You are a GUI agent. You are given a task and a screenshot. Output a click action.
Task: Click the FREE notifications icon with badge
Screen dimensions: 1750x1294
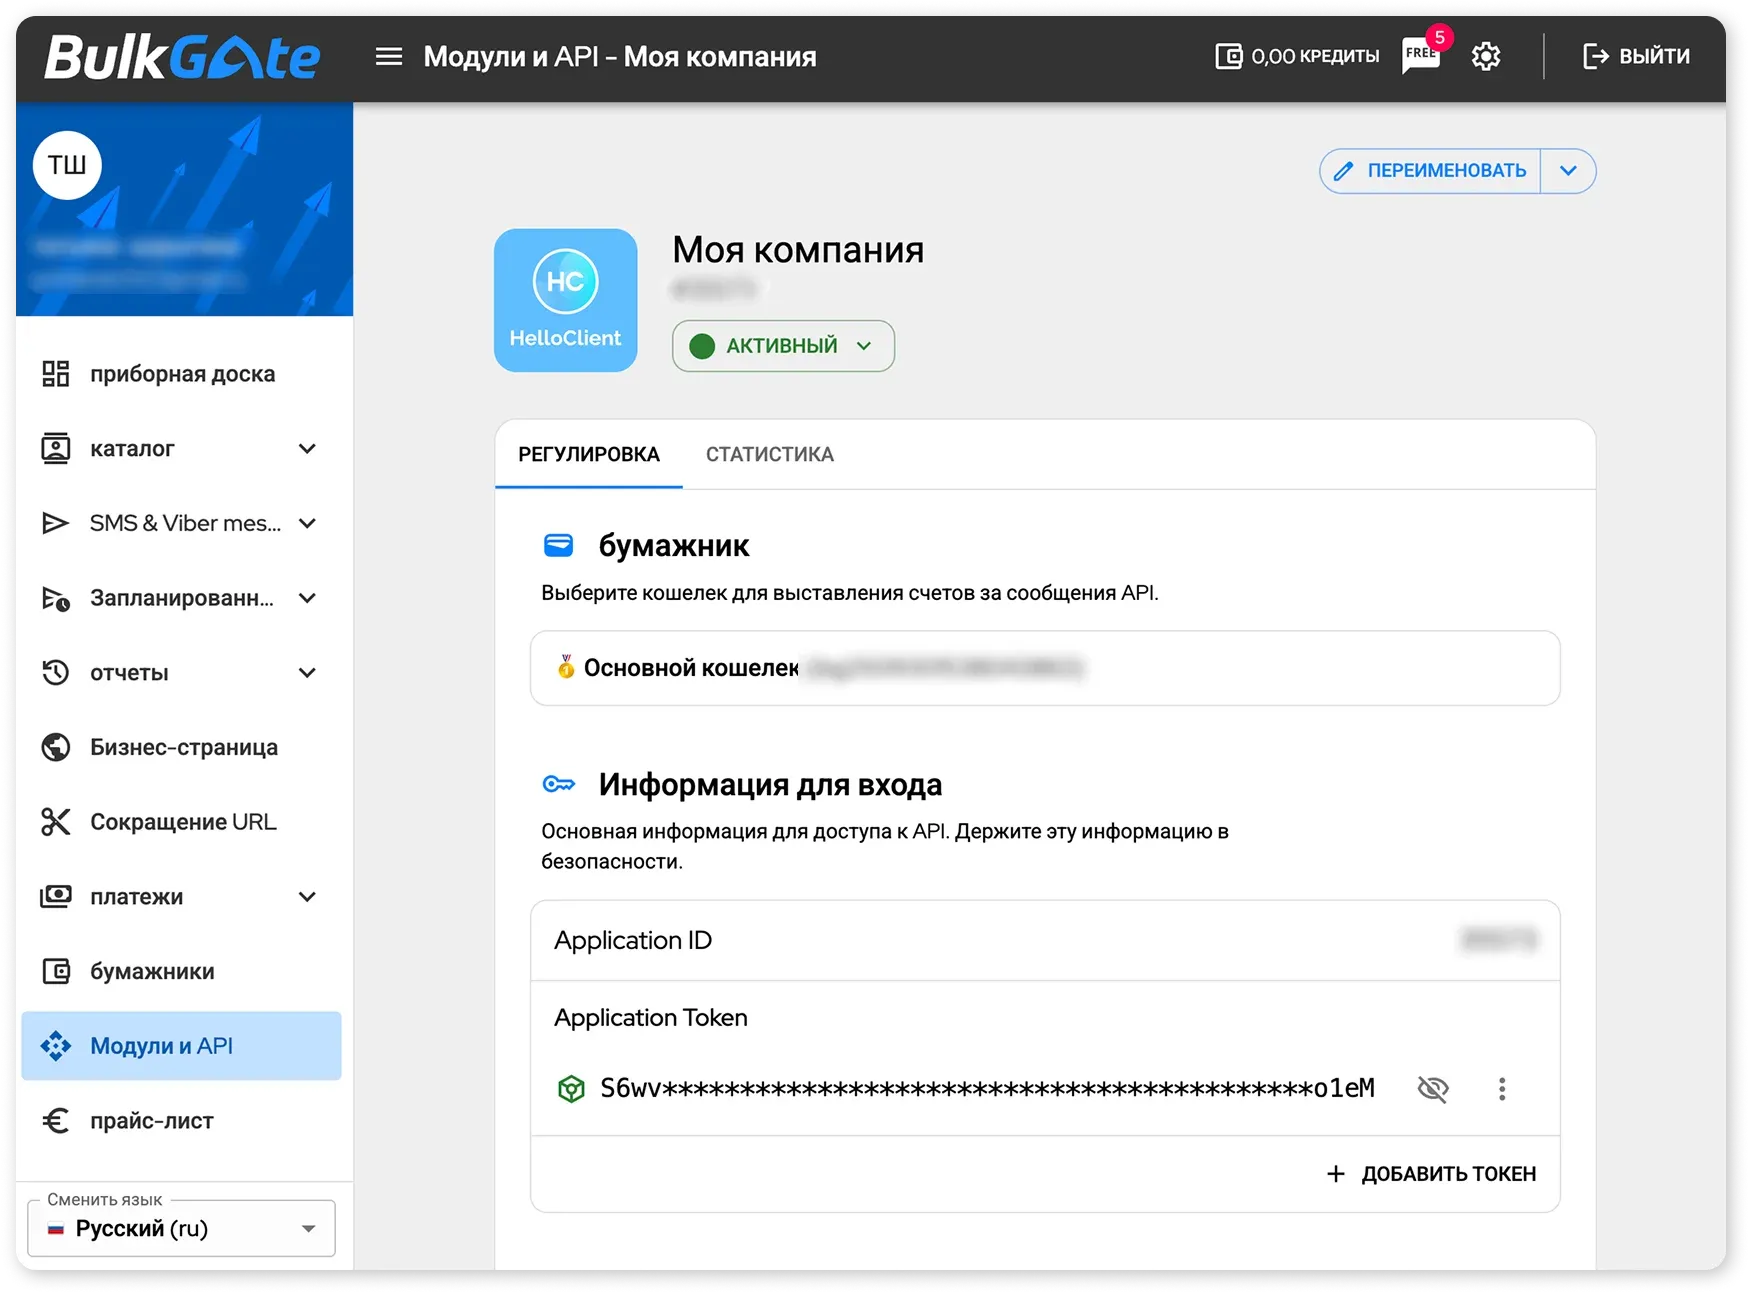point(1420,56)
